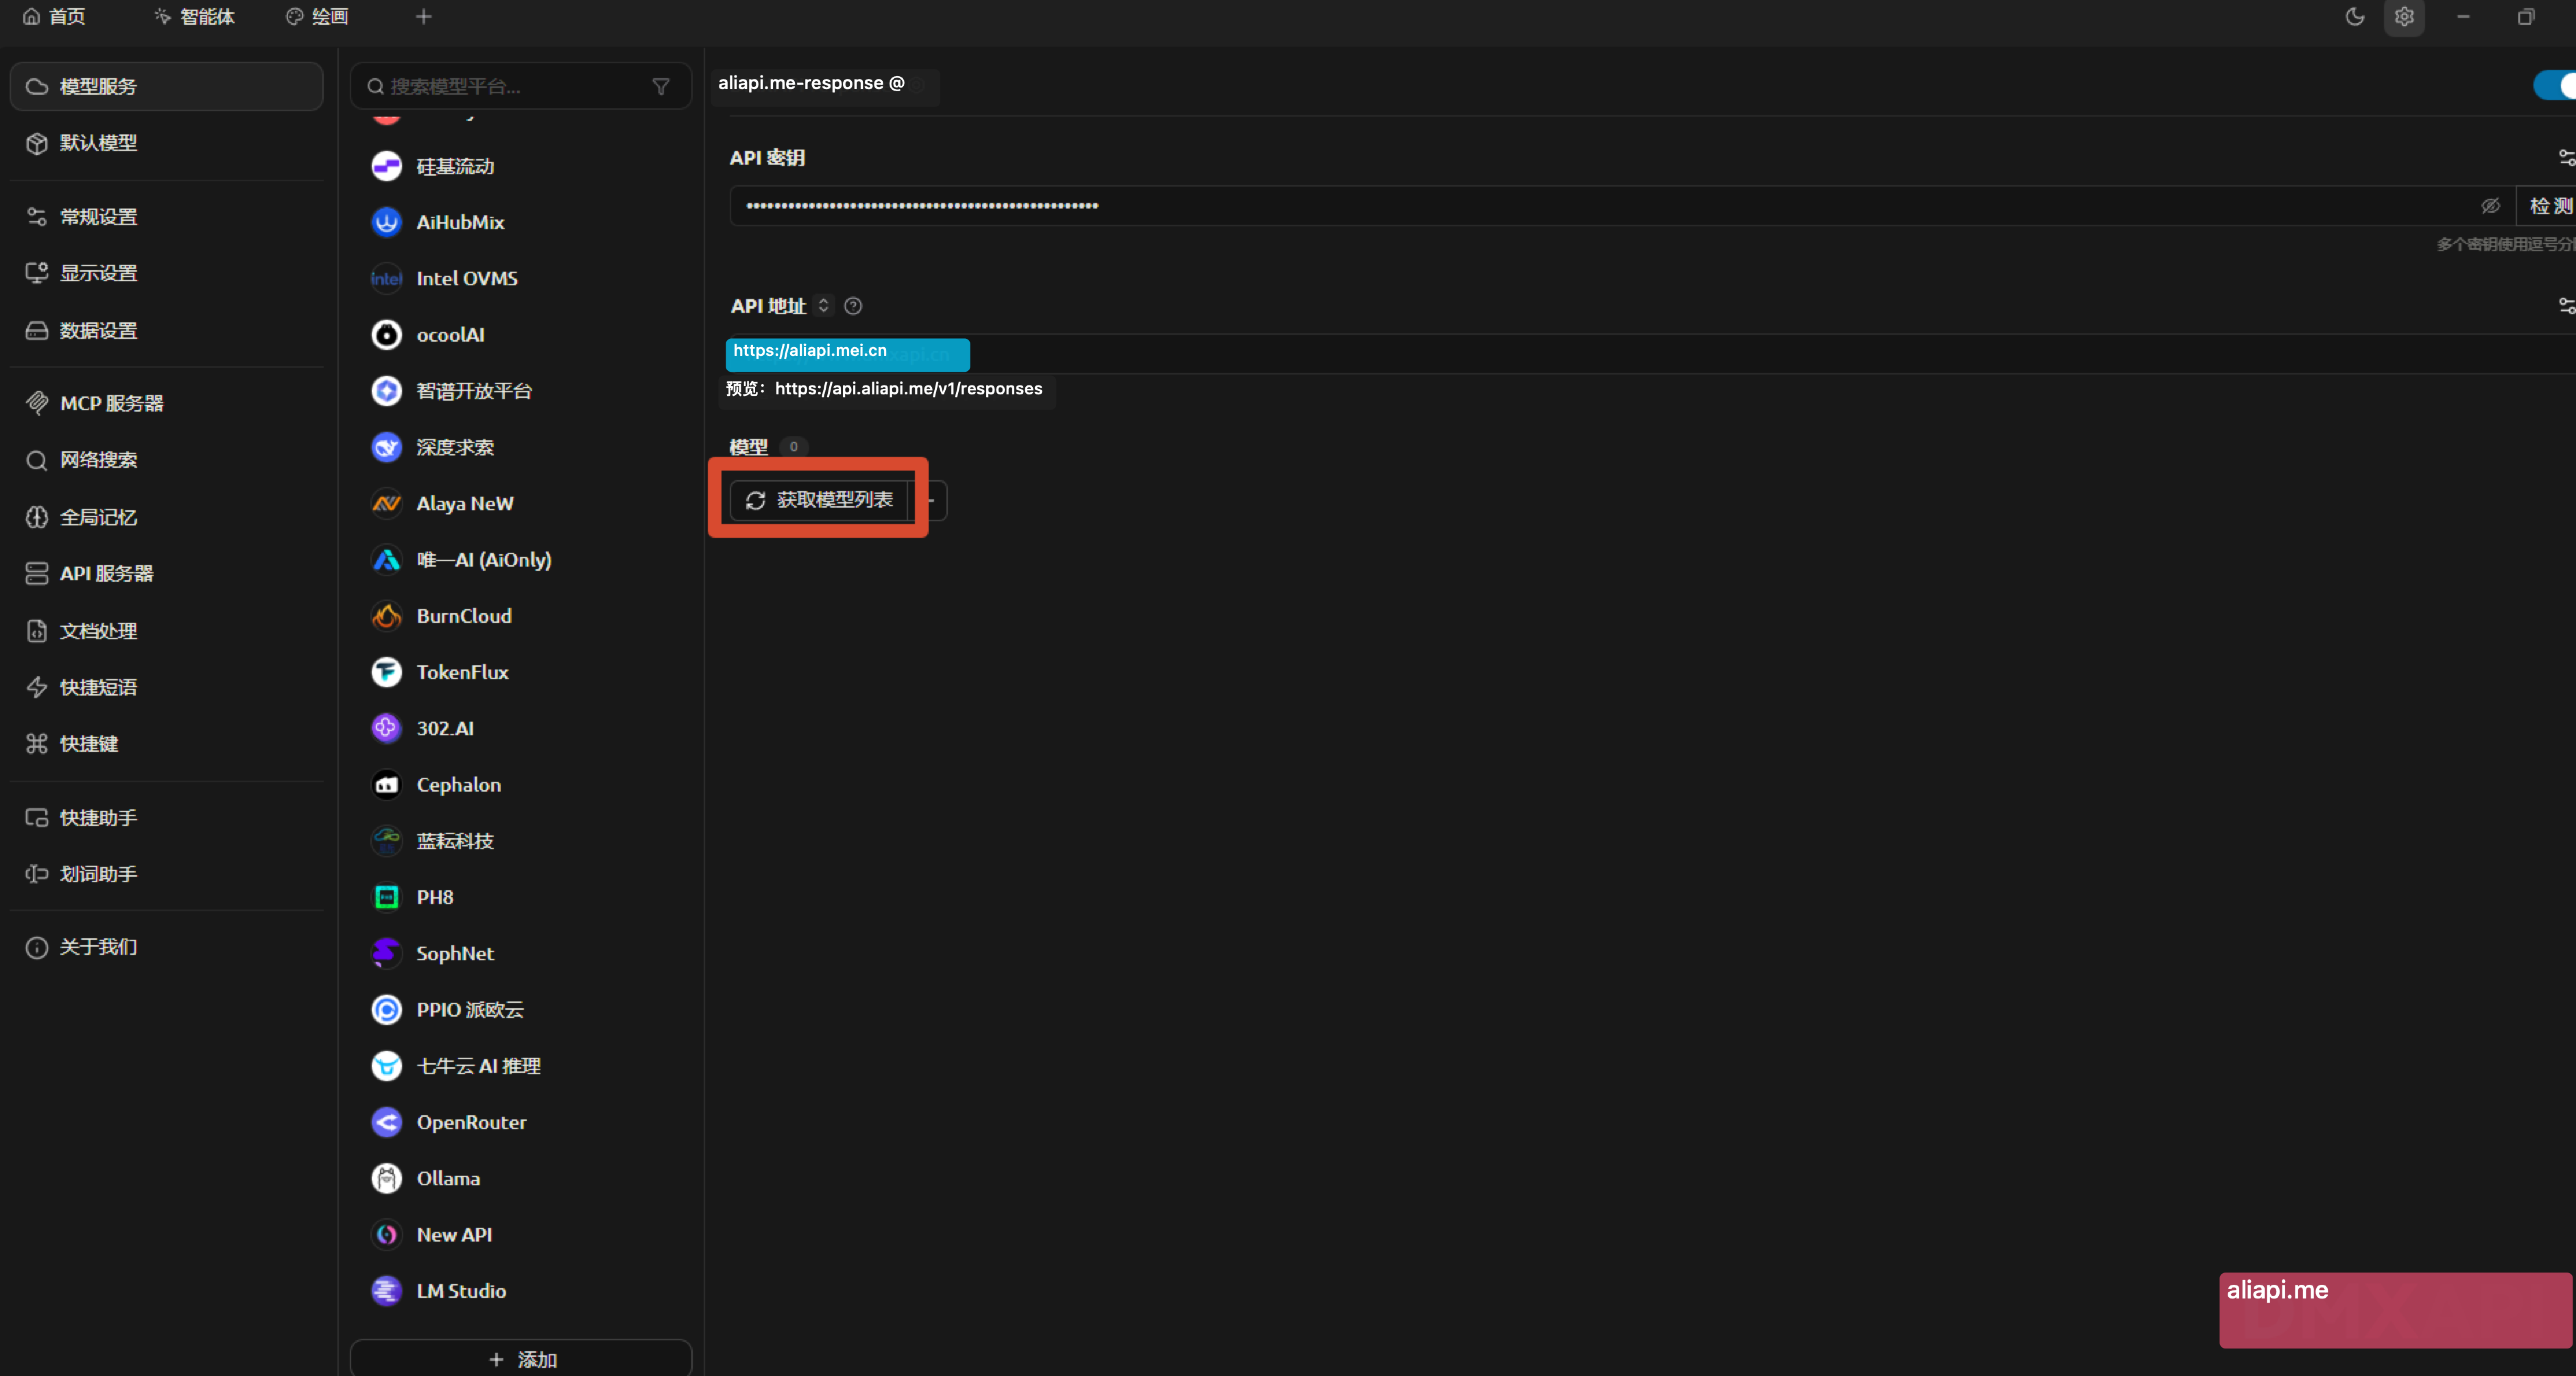Open 模型服务 in the settings sidebar
This screenshot has width=2576, height=1376.
click(x=167, y=87)
